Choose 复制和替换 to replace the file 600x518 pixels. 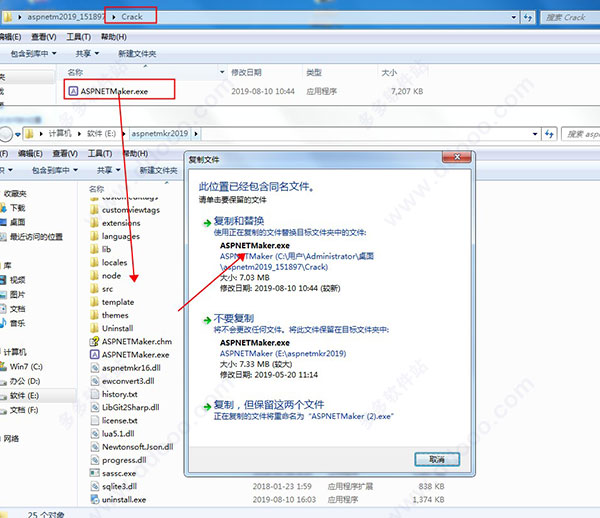coord(239,221)
